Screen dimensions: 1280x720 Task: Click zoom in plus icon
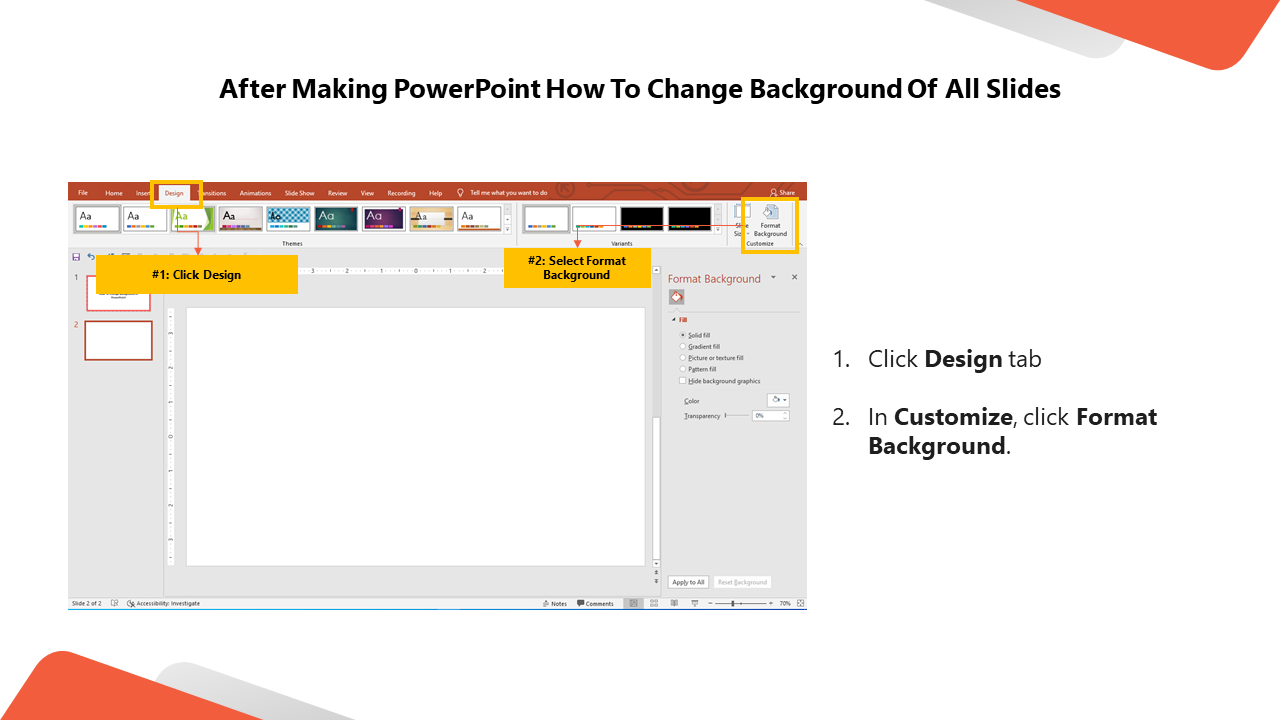tap(771, 603)
